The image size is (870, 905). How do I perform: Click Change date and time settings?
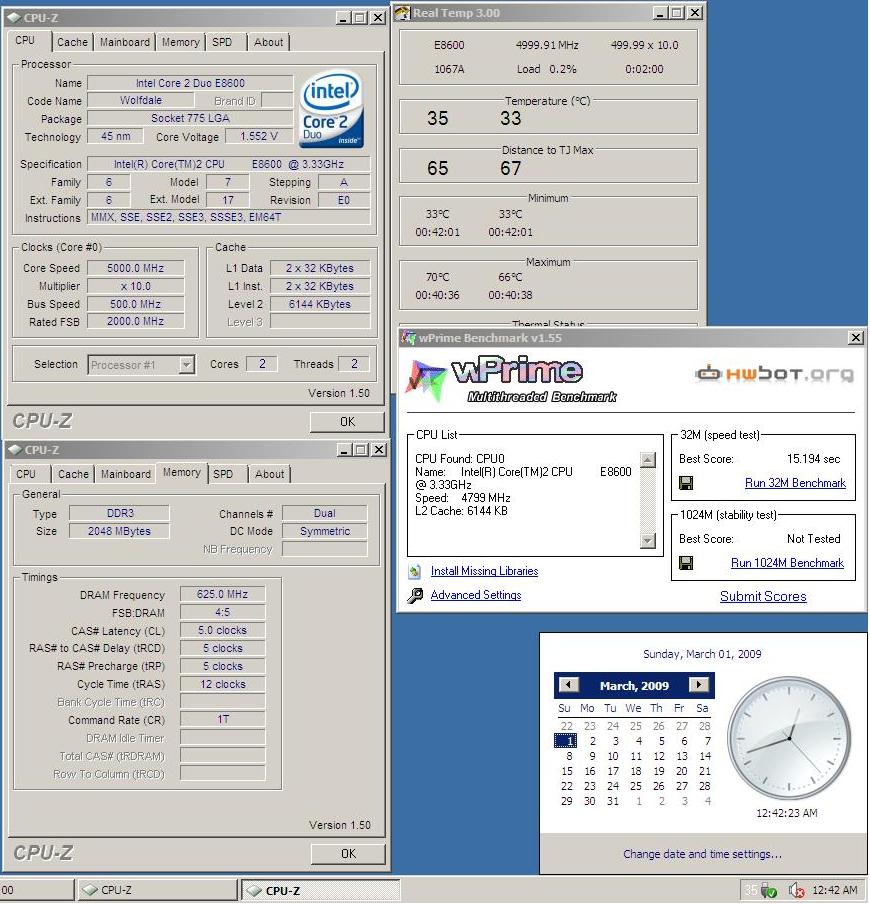coord(702,854)
